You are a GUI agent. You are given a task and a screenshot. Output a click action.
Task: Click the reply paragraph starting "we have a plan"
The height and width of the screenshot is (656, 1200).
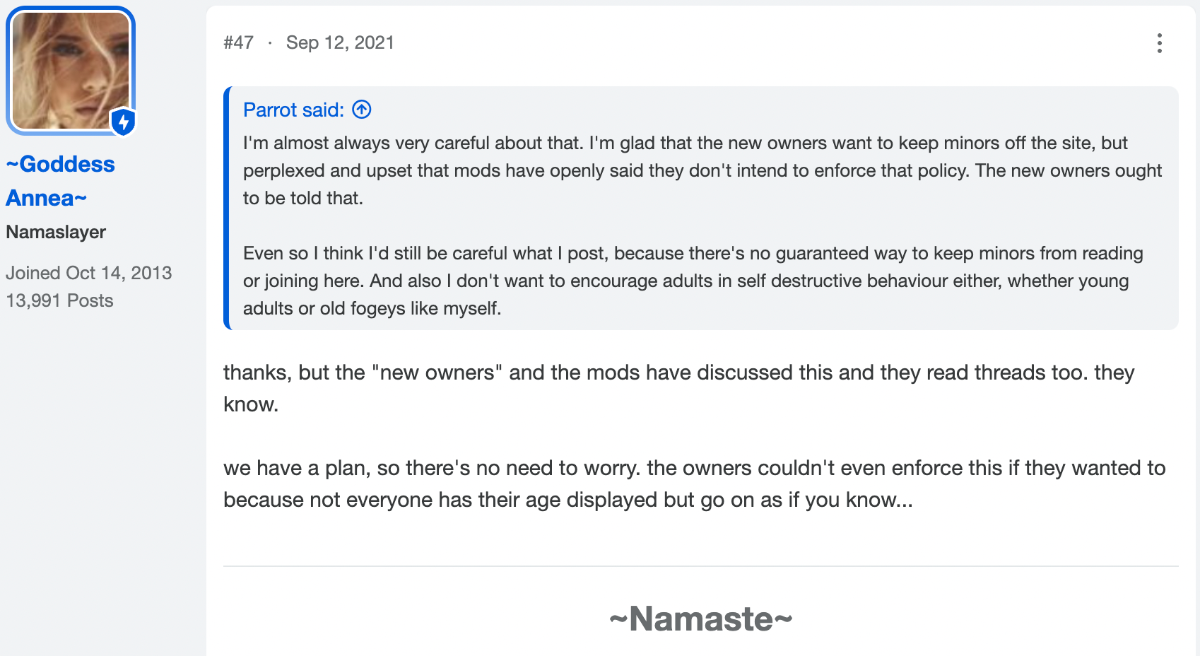pyautogui.click(x=694, y=485)
